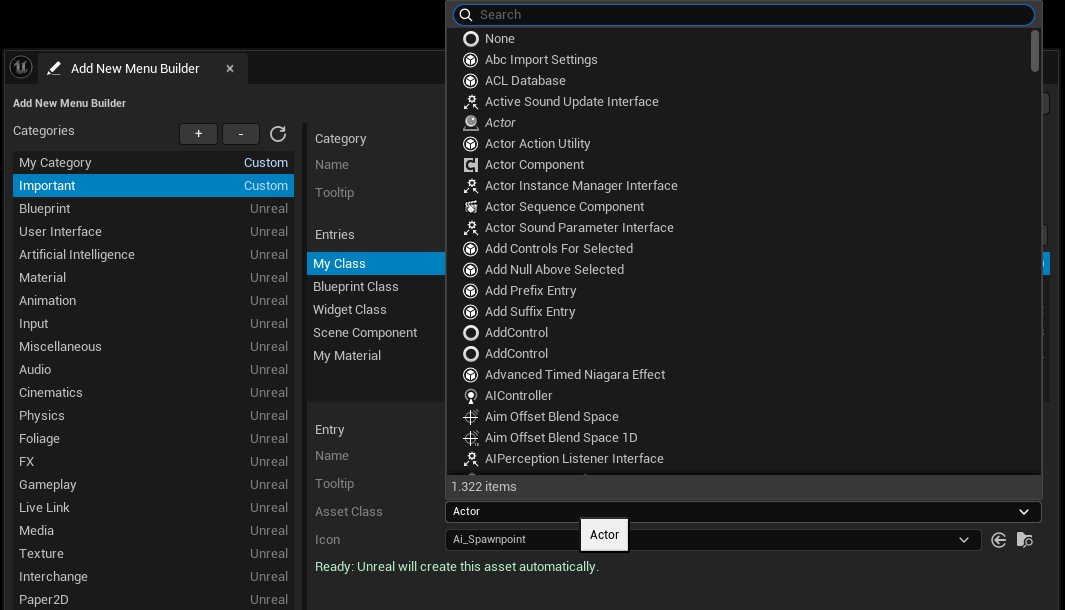Click the Add Controls For Selected icon

click(x=471, y=249)
